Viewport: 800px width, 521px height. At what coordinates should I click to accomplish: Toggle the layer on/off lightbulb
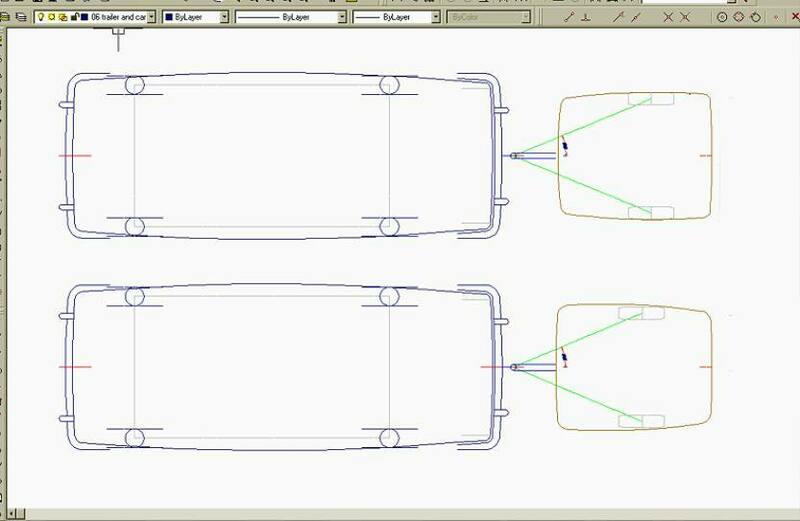click(x=41, y=17)
